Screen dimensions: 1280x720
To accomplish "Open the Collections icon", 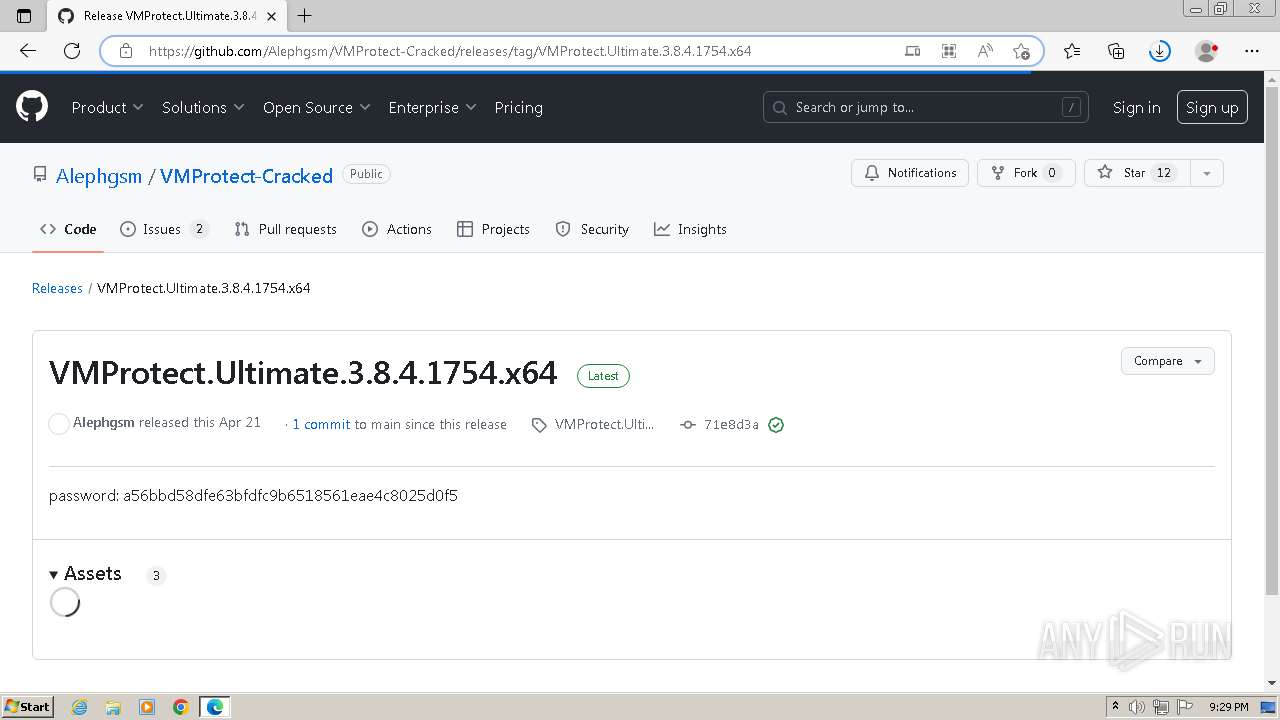I will coord(1116,51).
